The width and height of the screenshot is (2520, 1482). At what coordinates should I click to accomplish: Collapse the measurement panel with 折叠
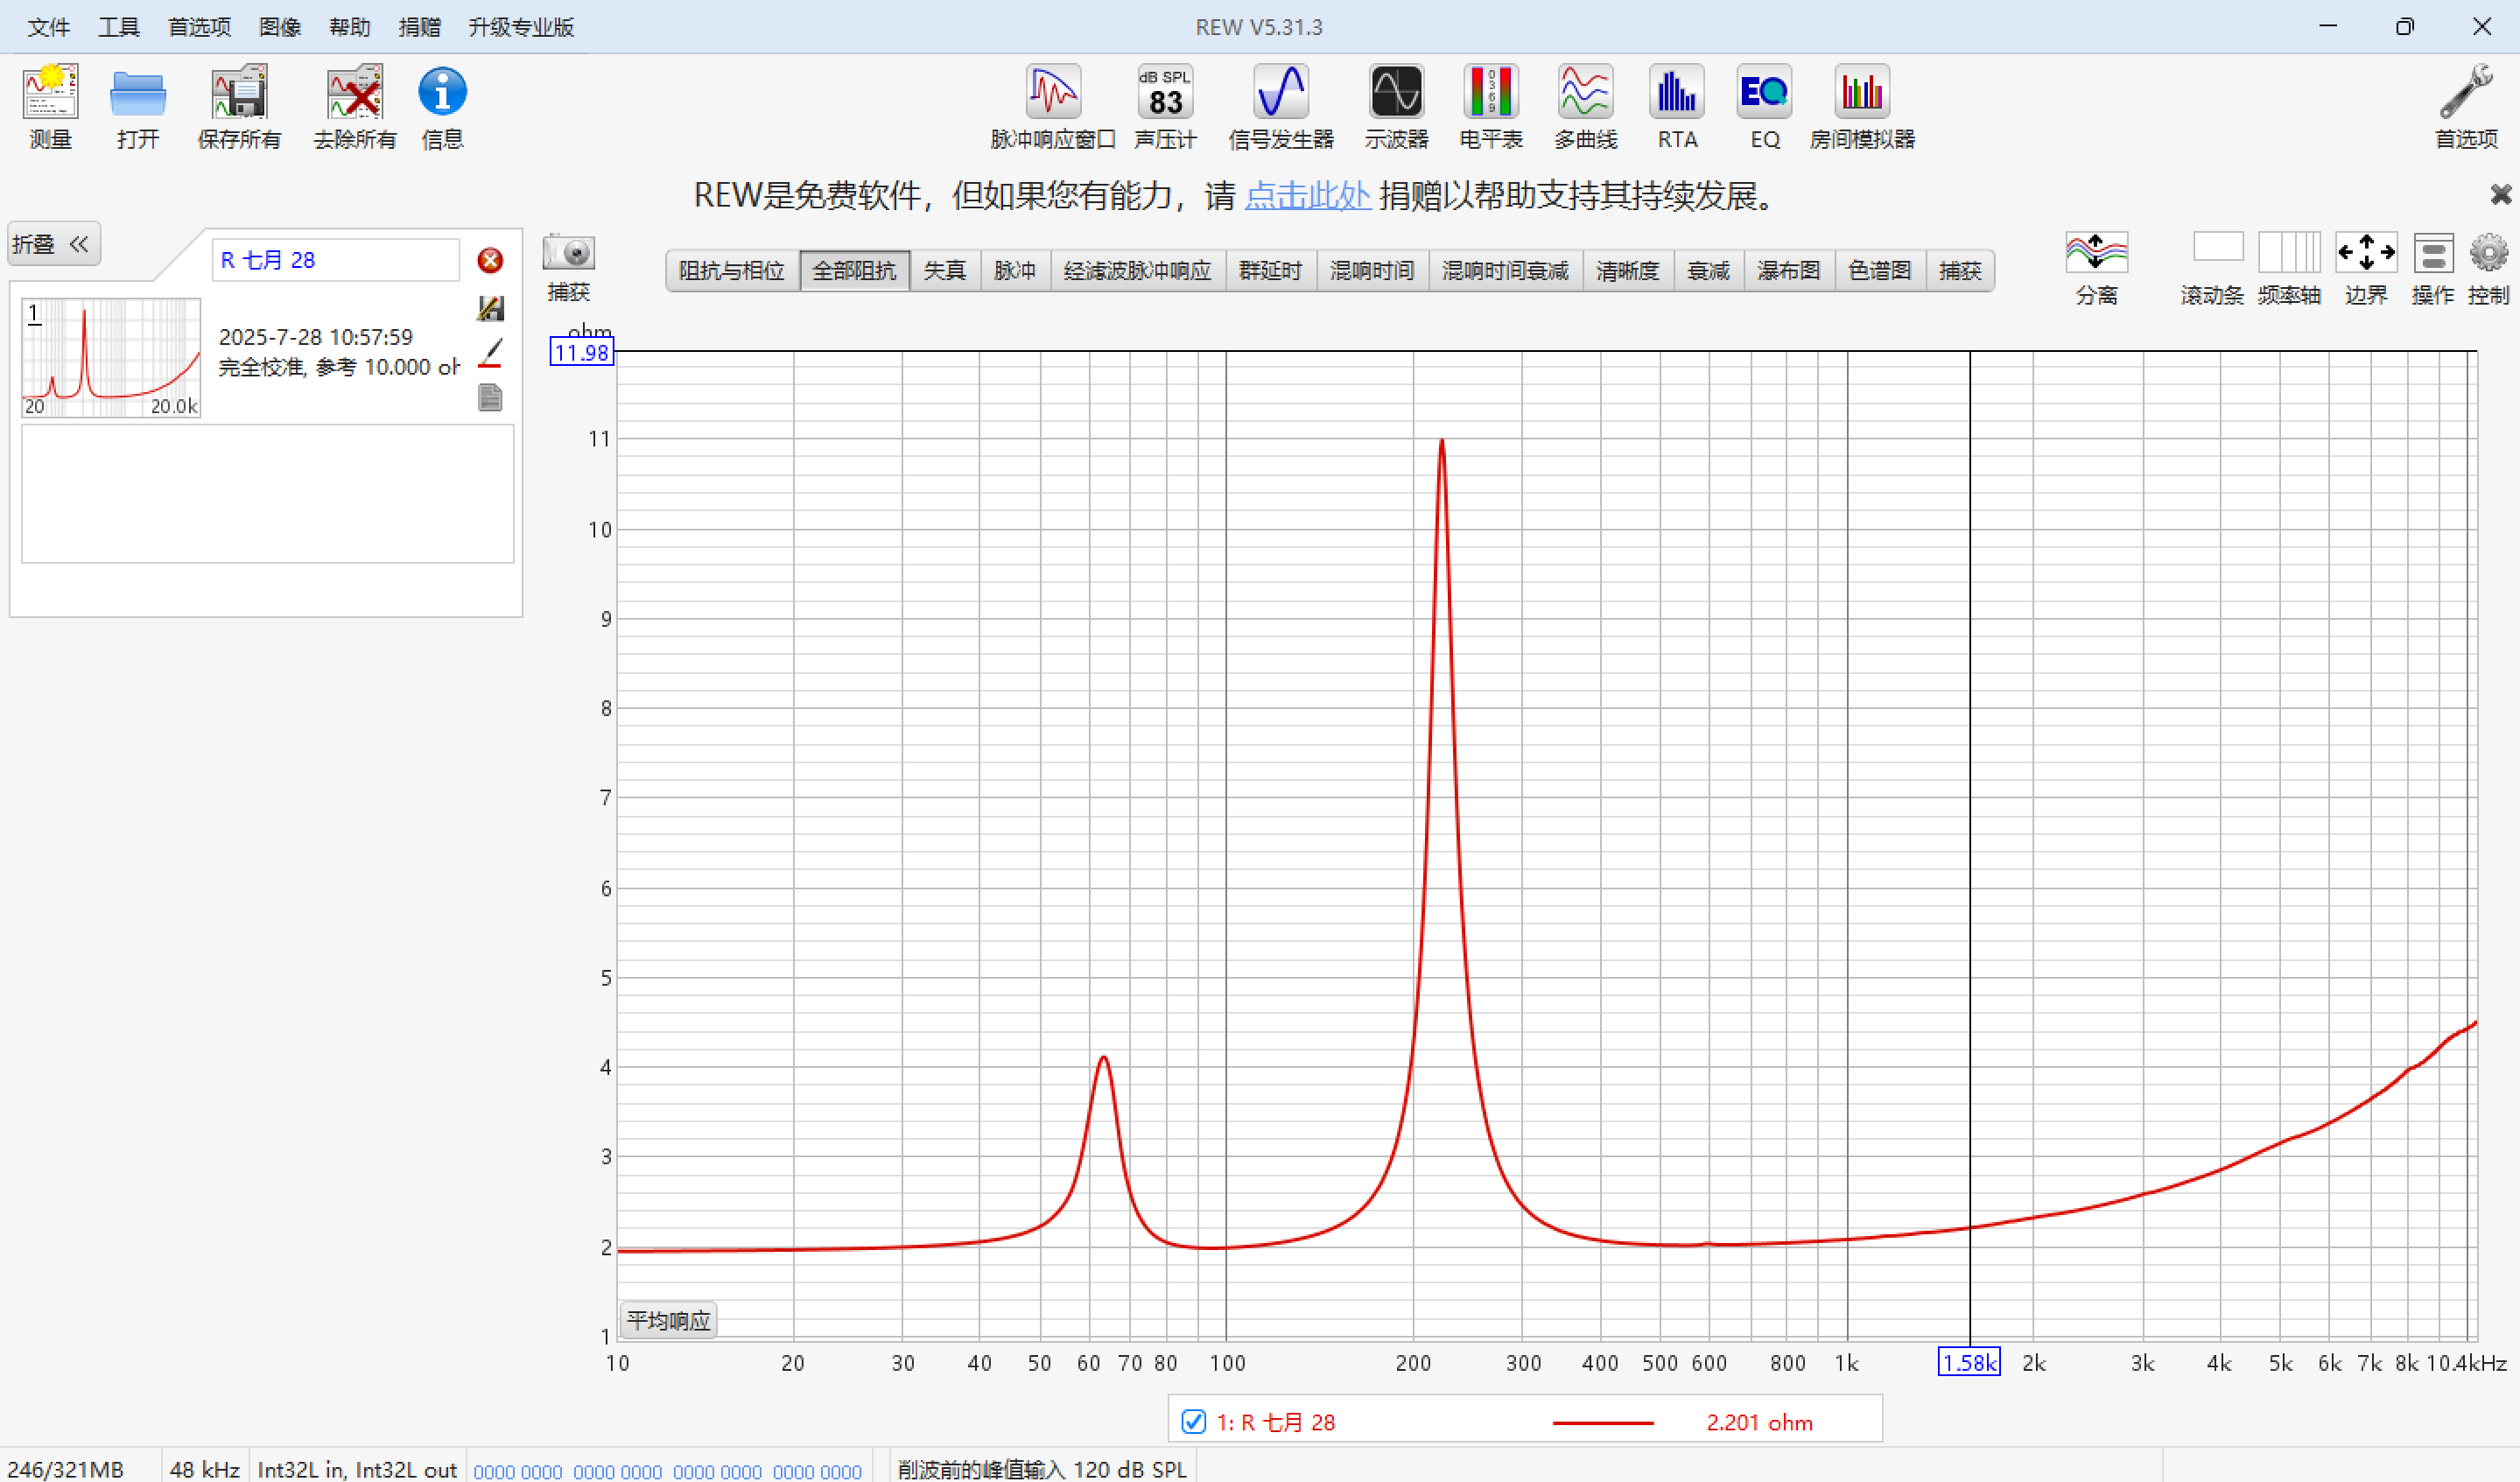pos(54,244)
